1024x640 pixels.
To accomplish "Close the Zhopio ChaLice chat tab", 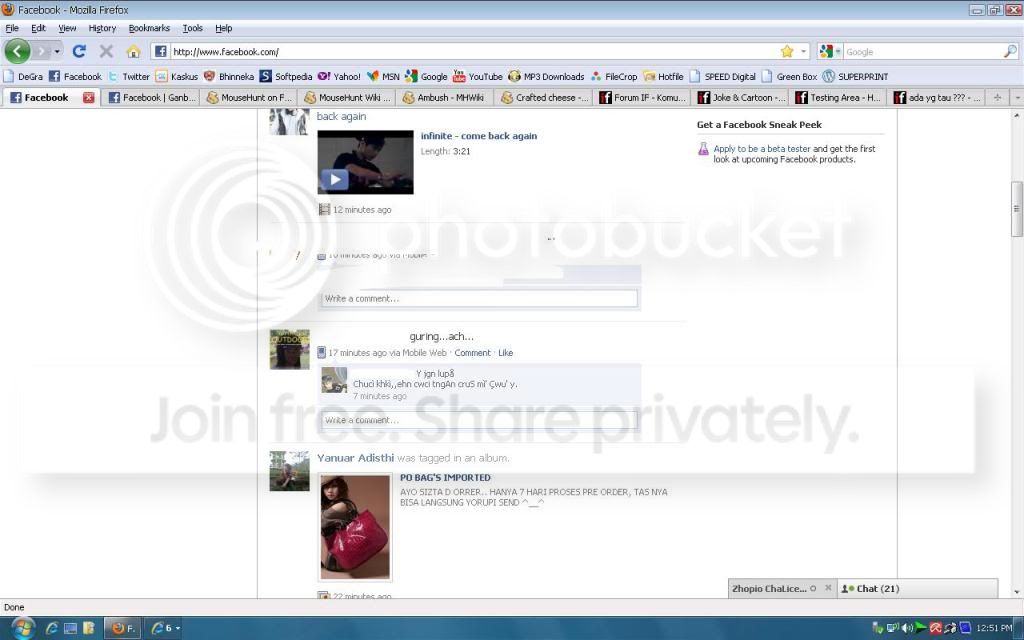I will tap(828, 588).
